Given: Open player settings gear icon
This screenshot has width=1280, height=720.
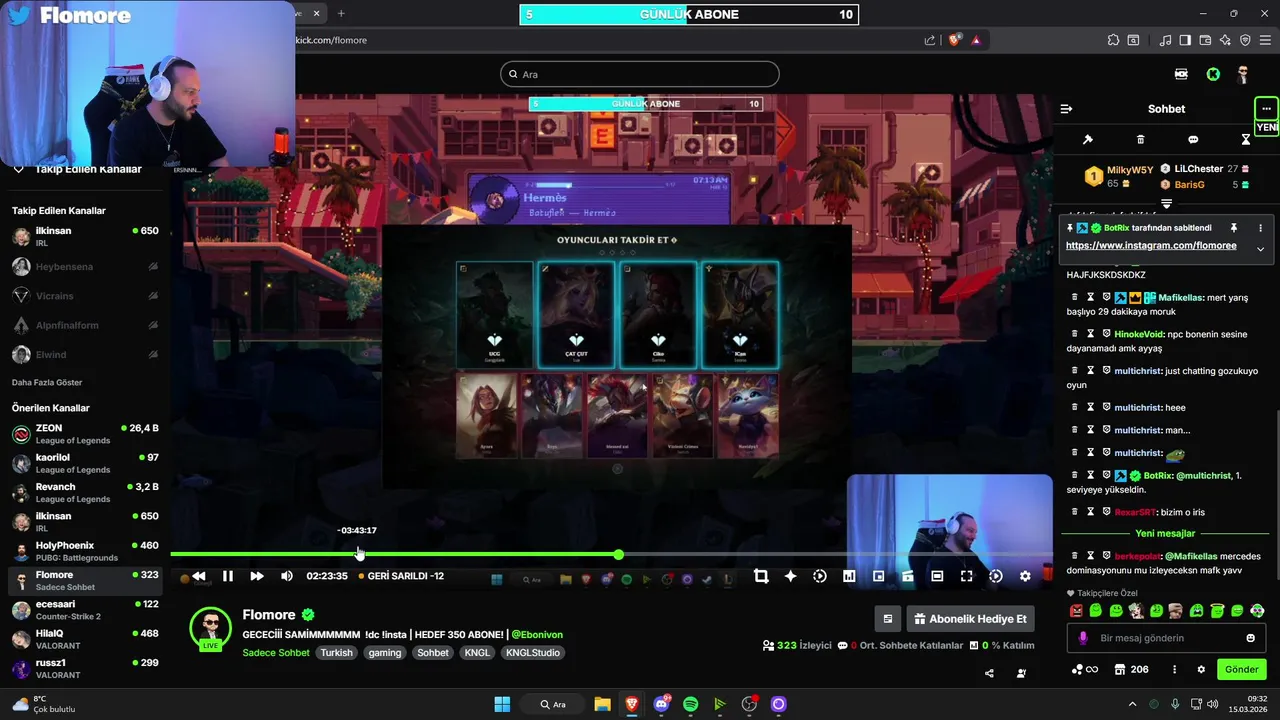Looking at the screenshot, I should pos(1025,576).
